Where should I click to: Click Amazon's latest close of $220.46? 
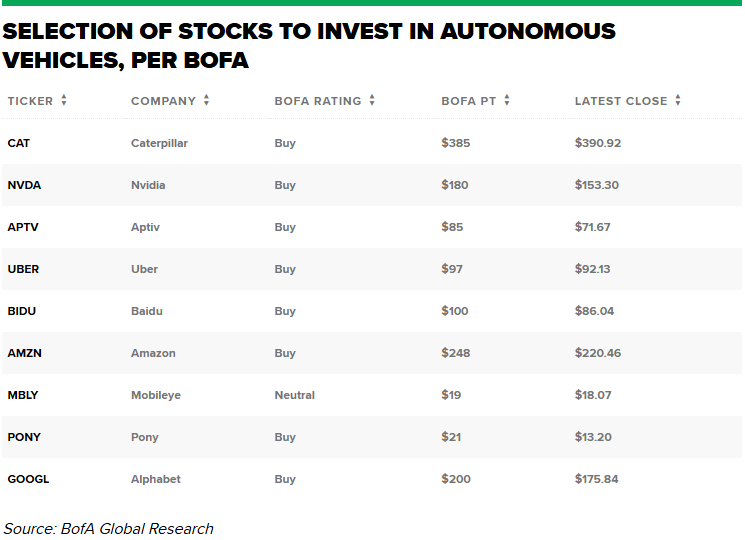(x=598, y=353)
